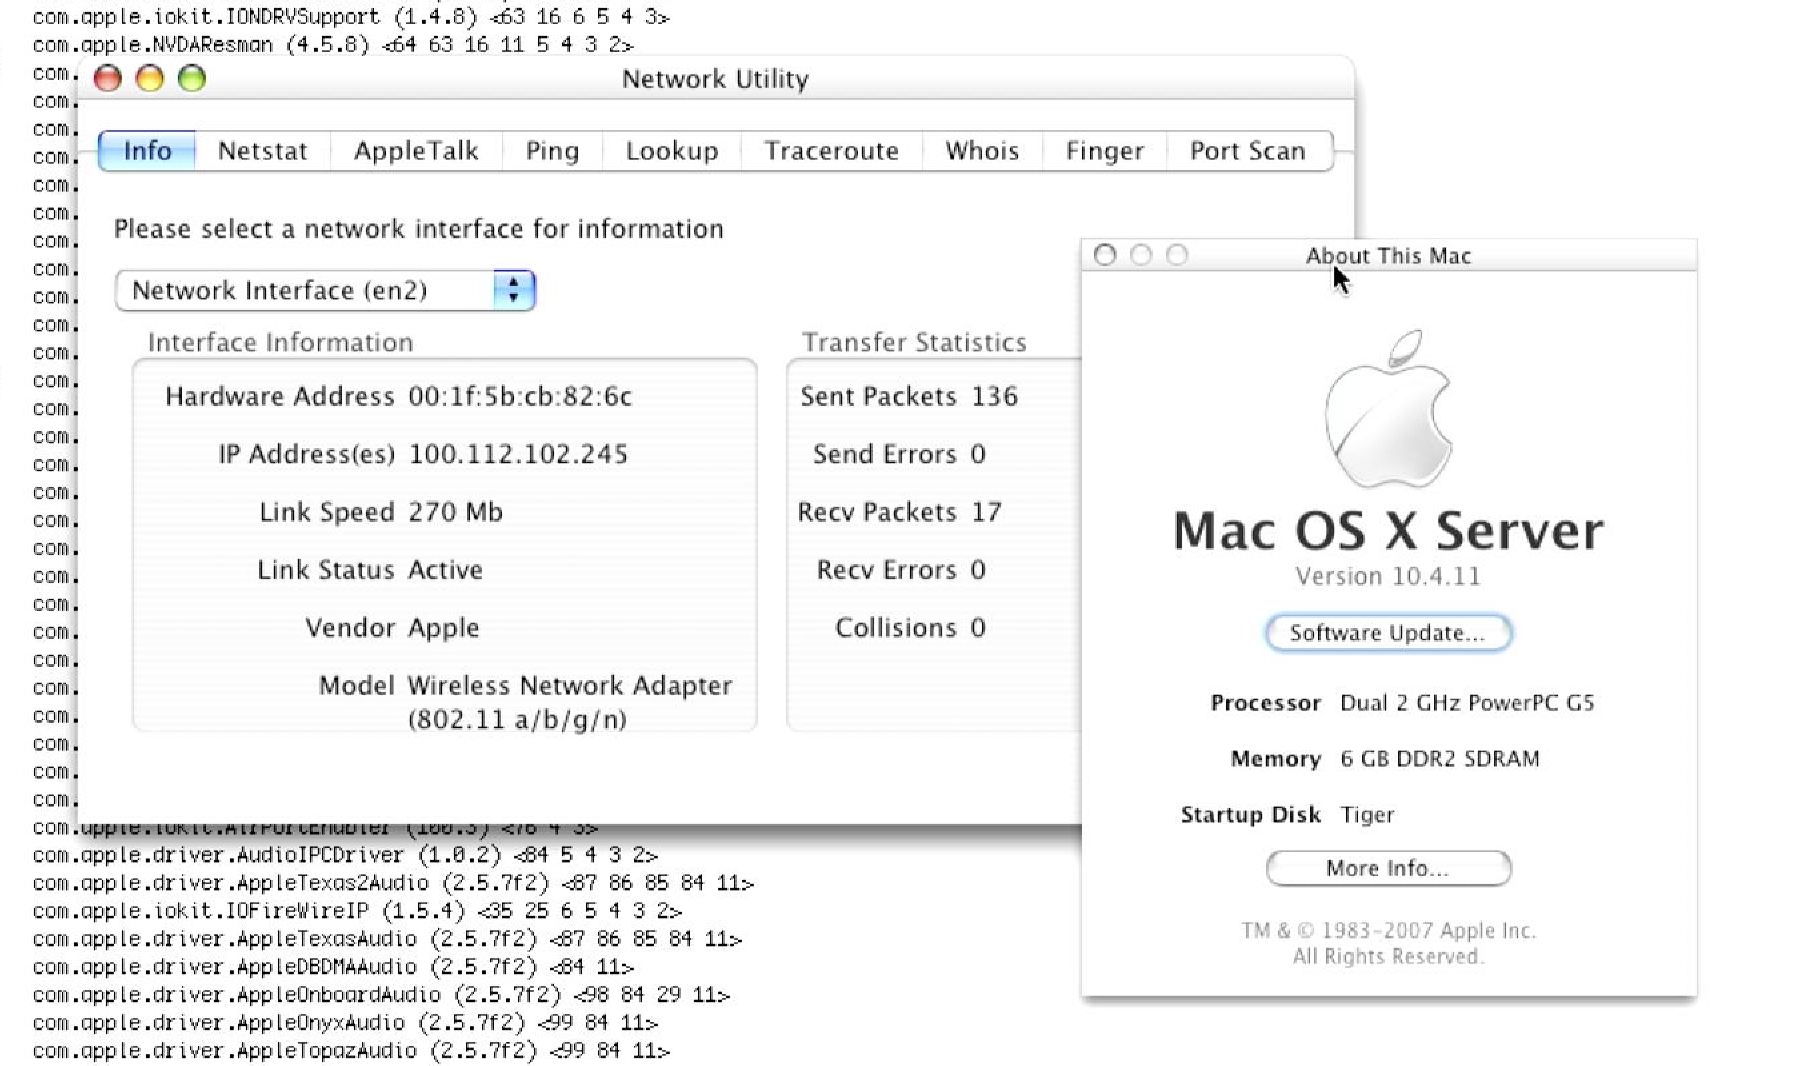The width and height of the screenshot is (1796, 1066).
Task: Select the Whois tab
Action: [982, 151]
